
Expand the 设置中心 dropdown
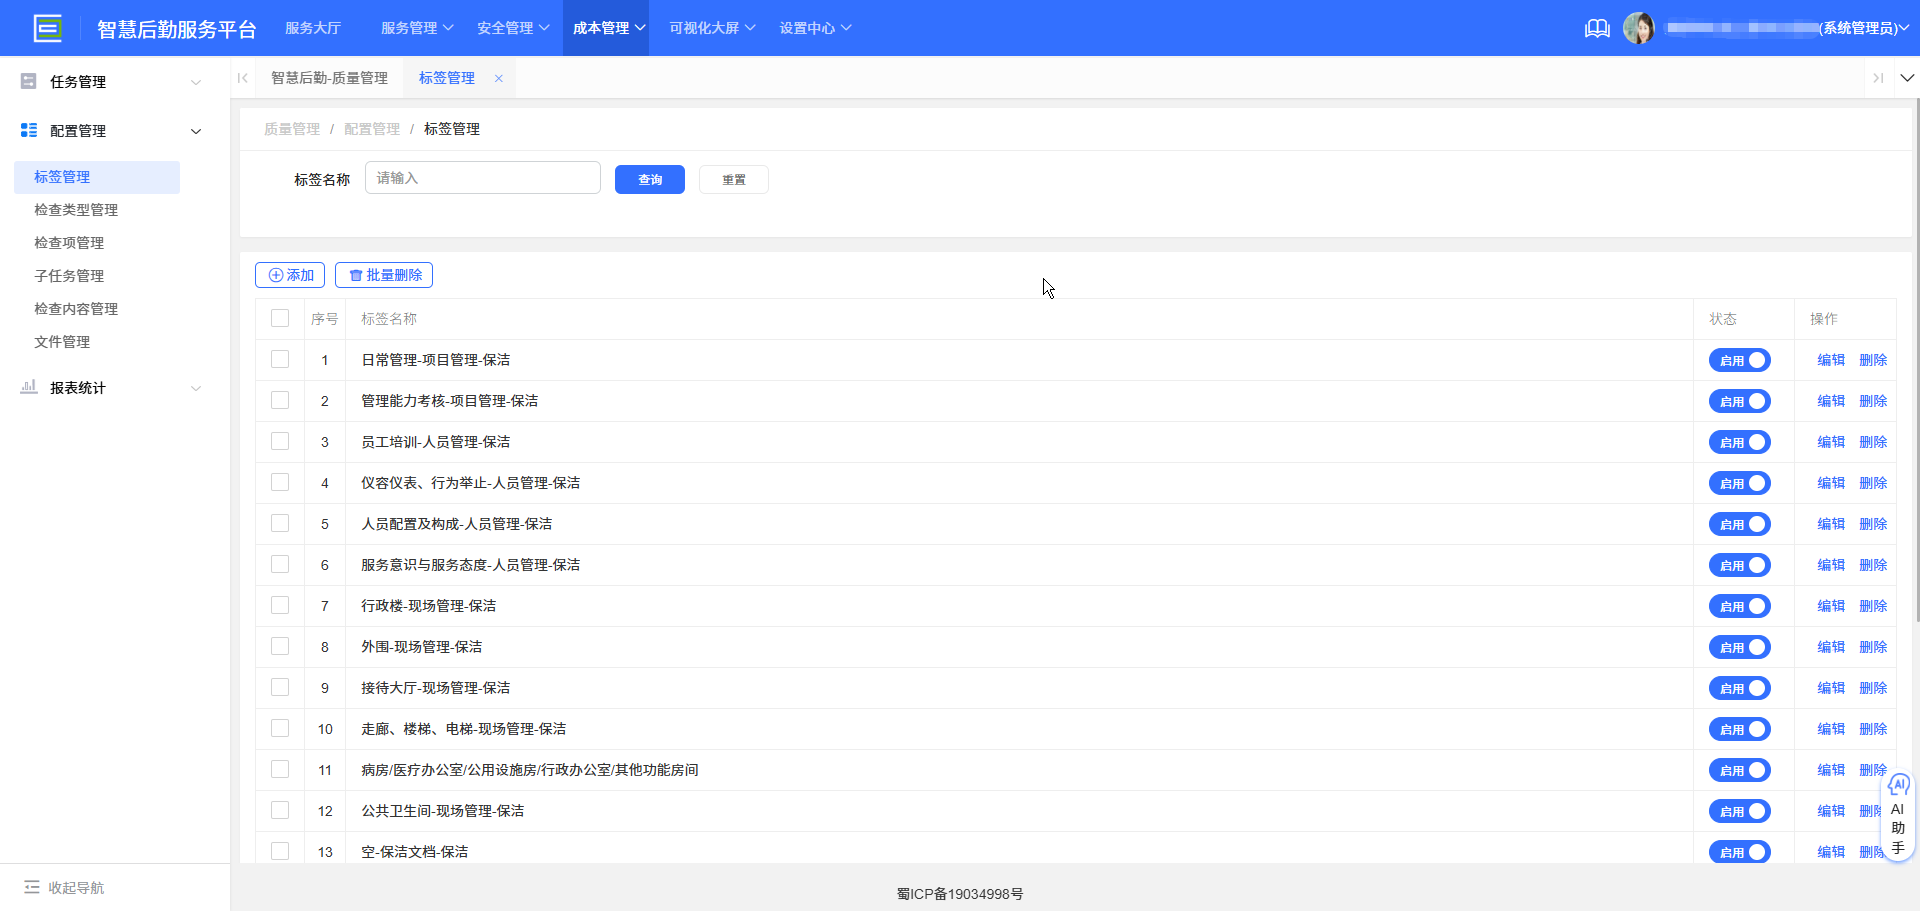coord(816,27)
